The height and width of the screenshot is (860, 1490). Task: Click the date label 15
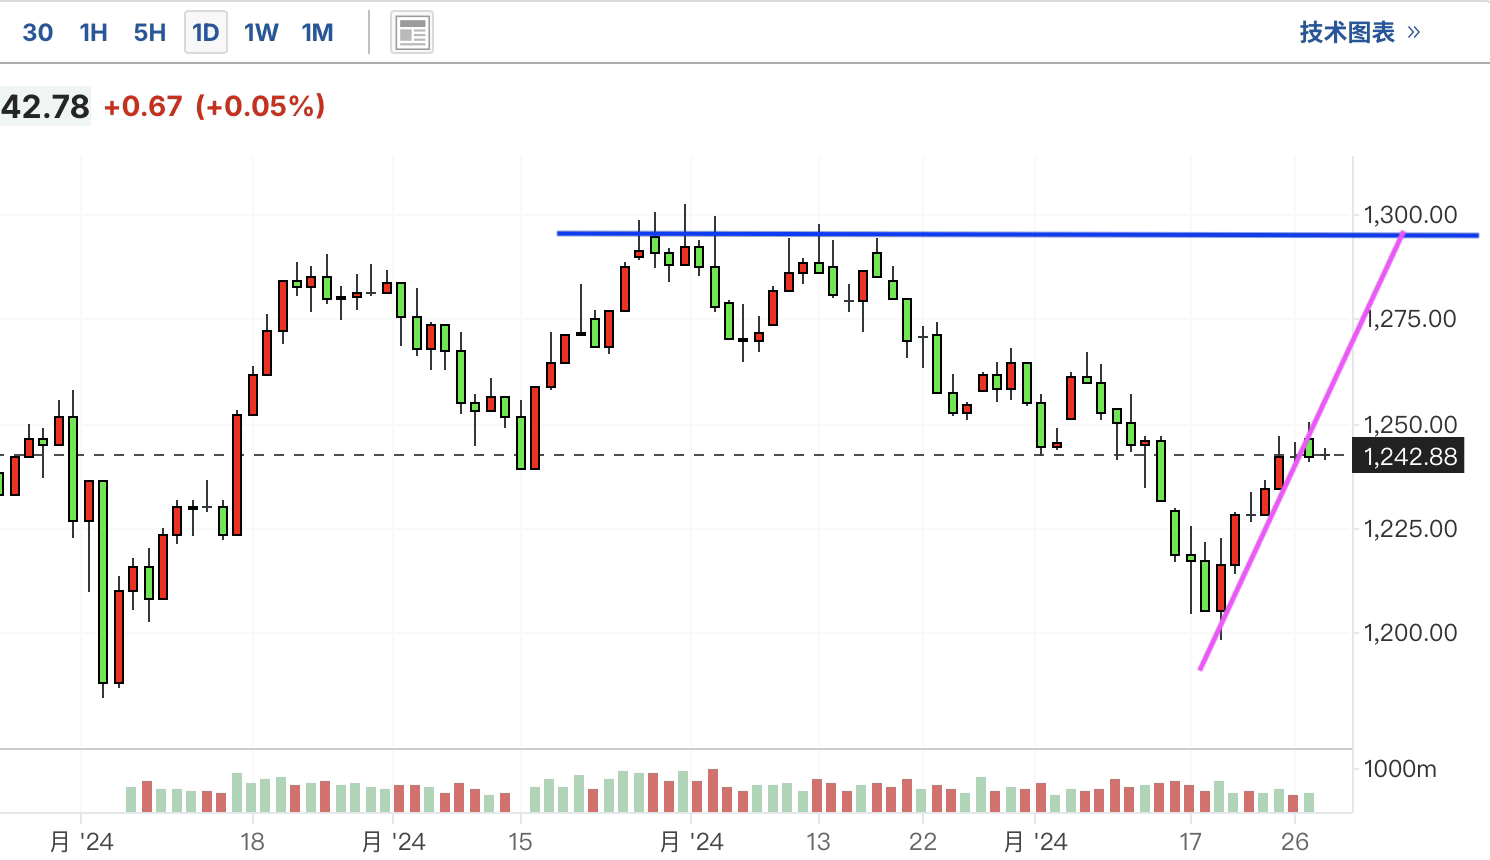pyautogui.click(x=520, y=842)
